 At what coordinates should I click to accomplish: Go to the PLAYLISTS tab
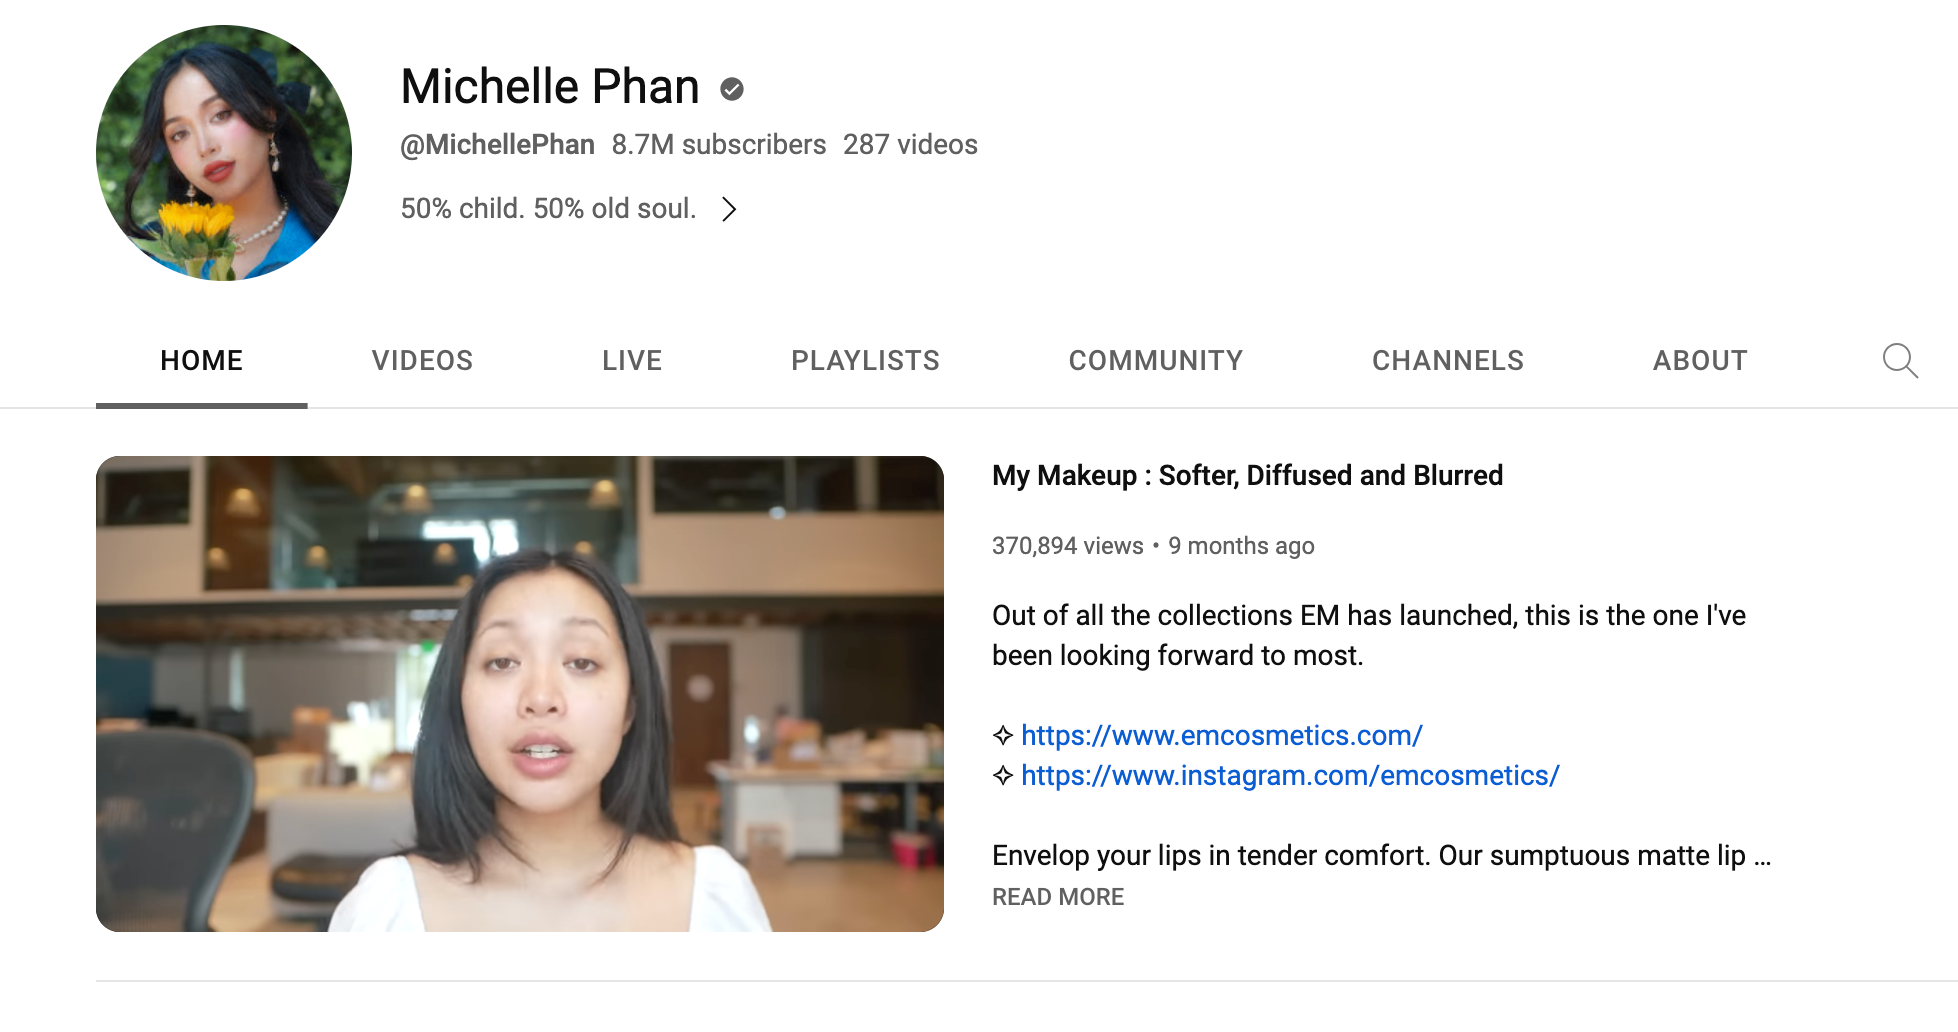pos(865,361)
